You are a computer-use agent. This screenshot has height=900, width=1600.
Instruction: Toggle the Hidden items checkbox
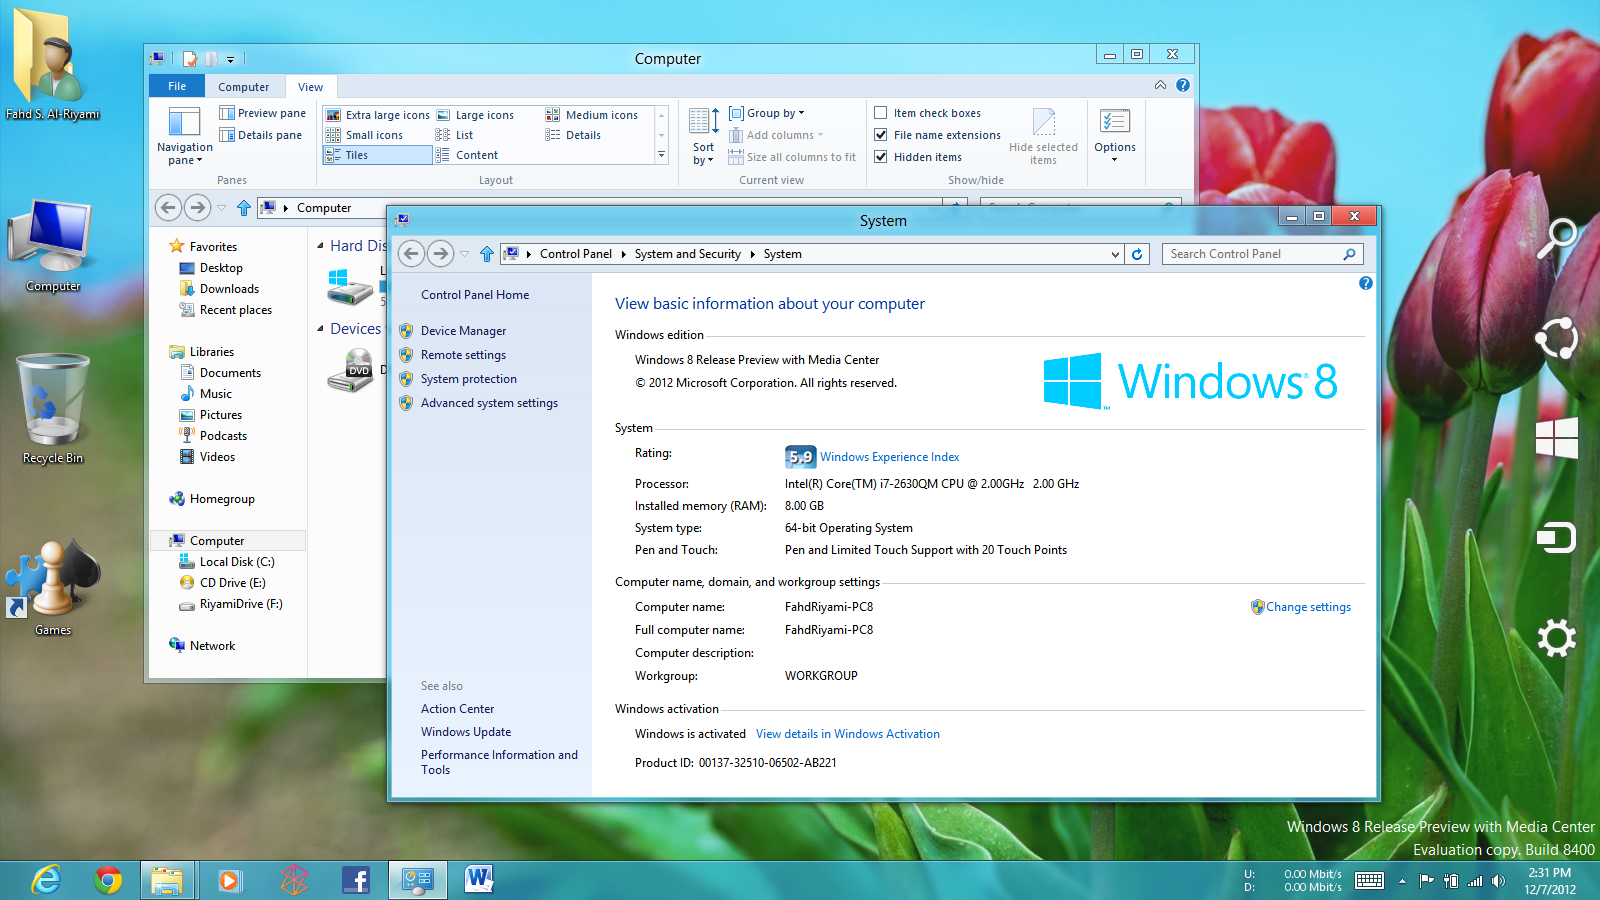tap(881, 157)
